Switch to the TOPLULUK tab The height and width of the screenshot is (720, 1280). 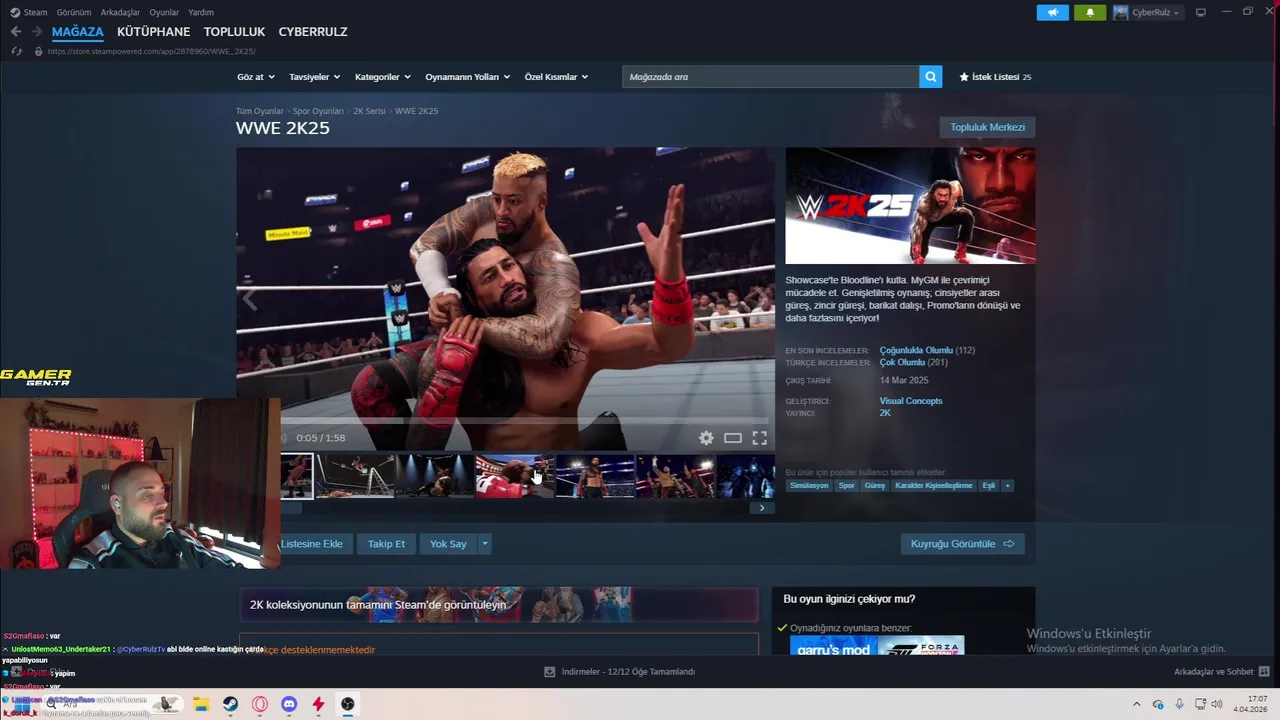tap(234, 32)
